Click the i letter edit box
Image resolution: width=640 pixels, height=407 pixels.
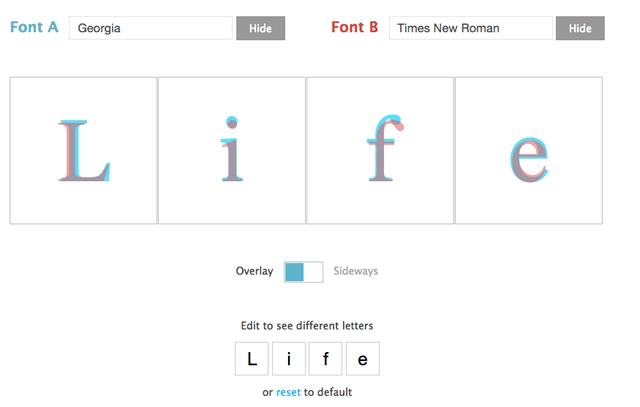click(289, 359)
